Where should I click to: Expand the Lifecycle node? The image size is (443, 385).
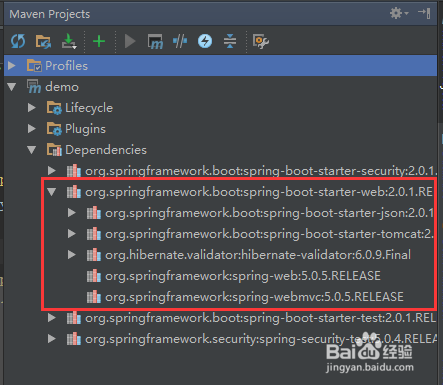click(x=32, y=108)
